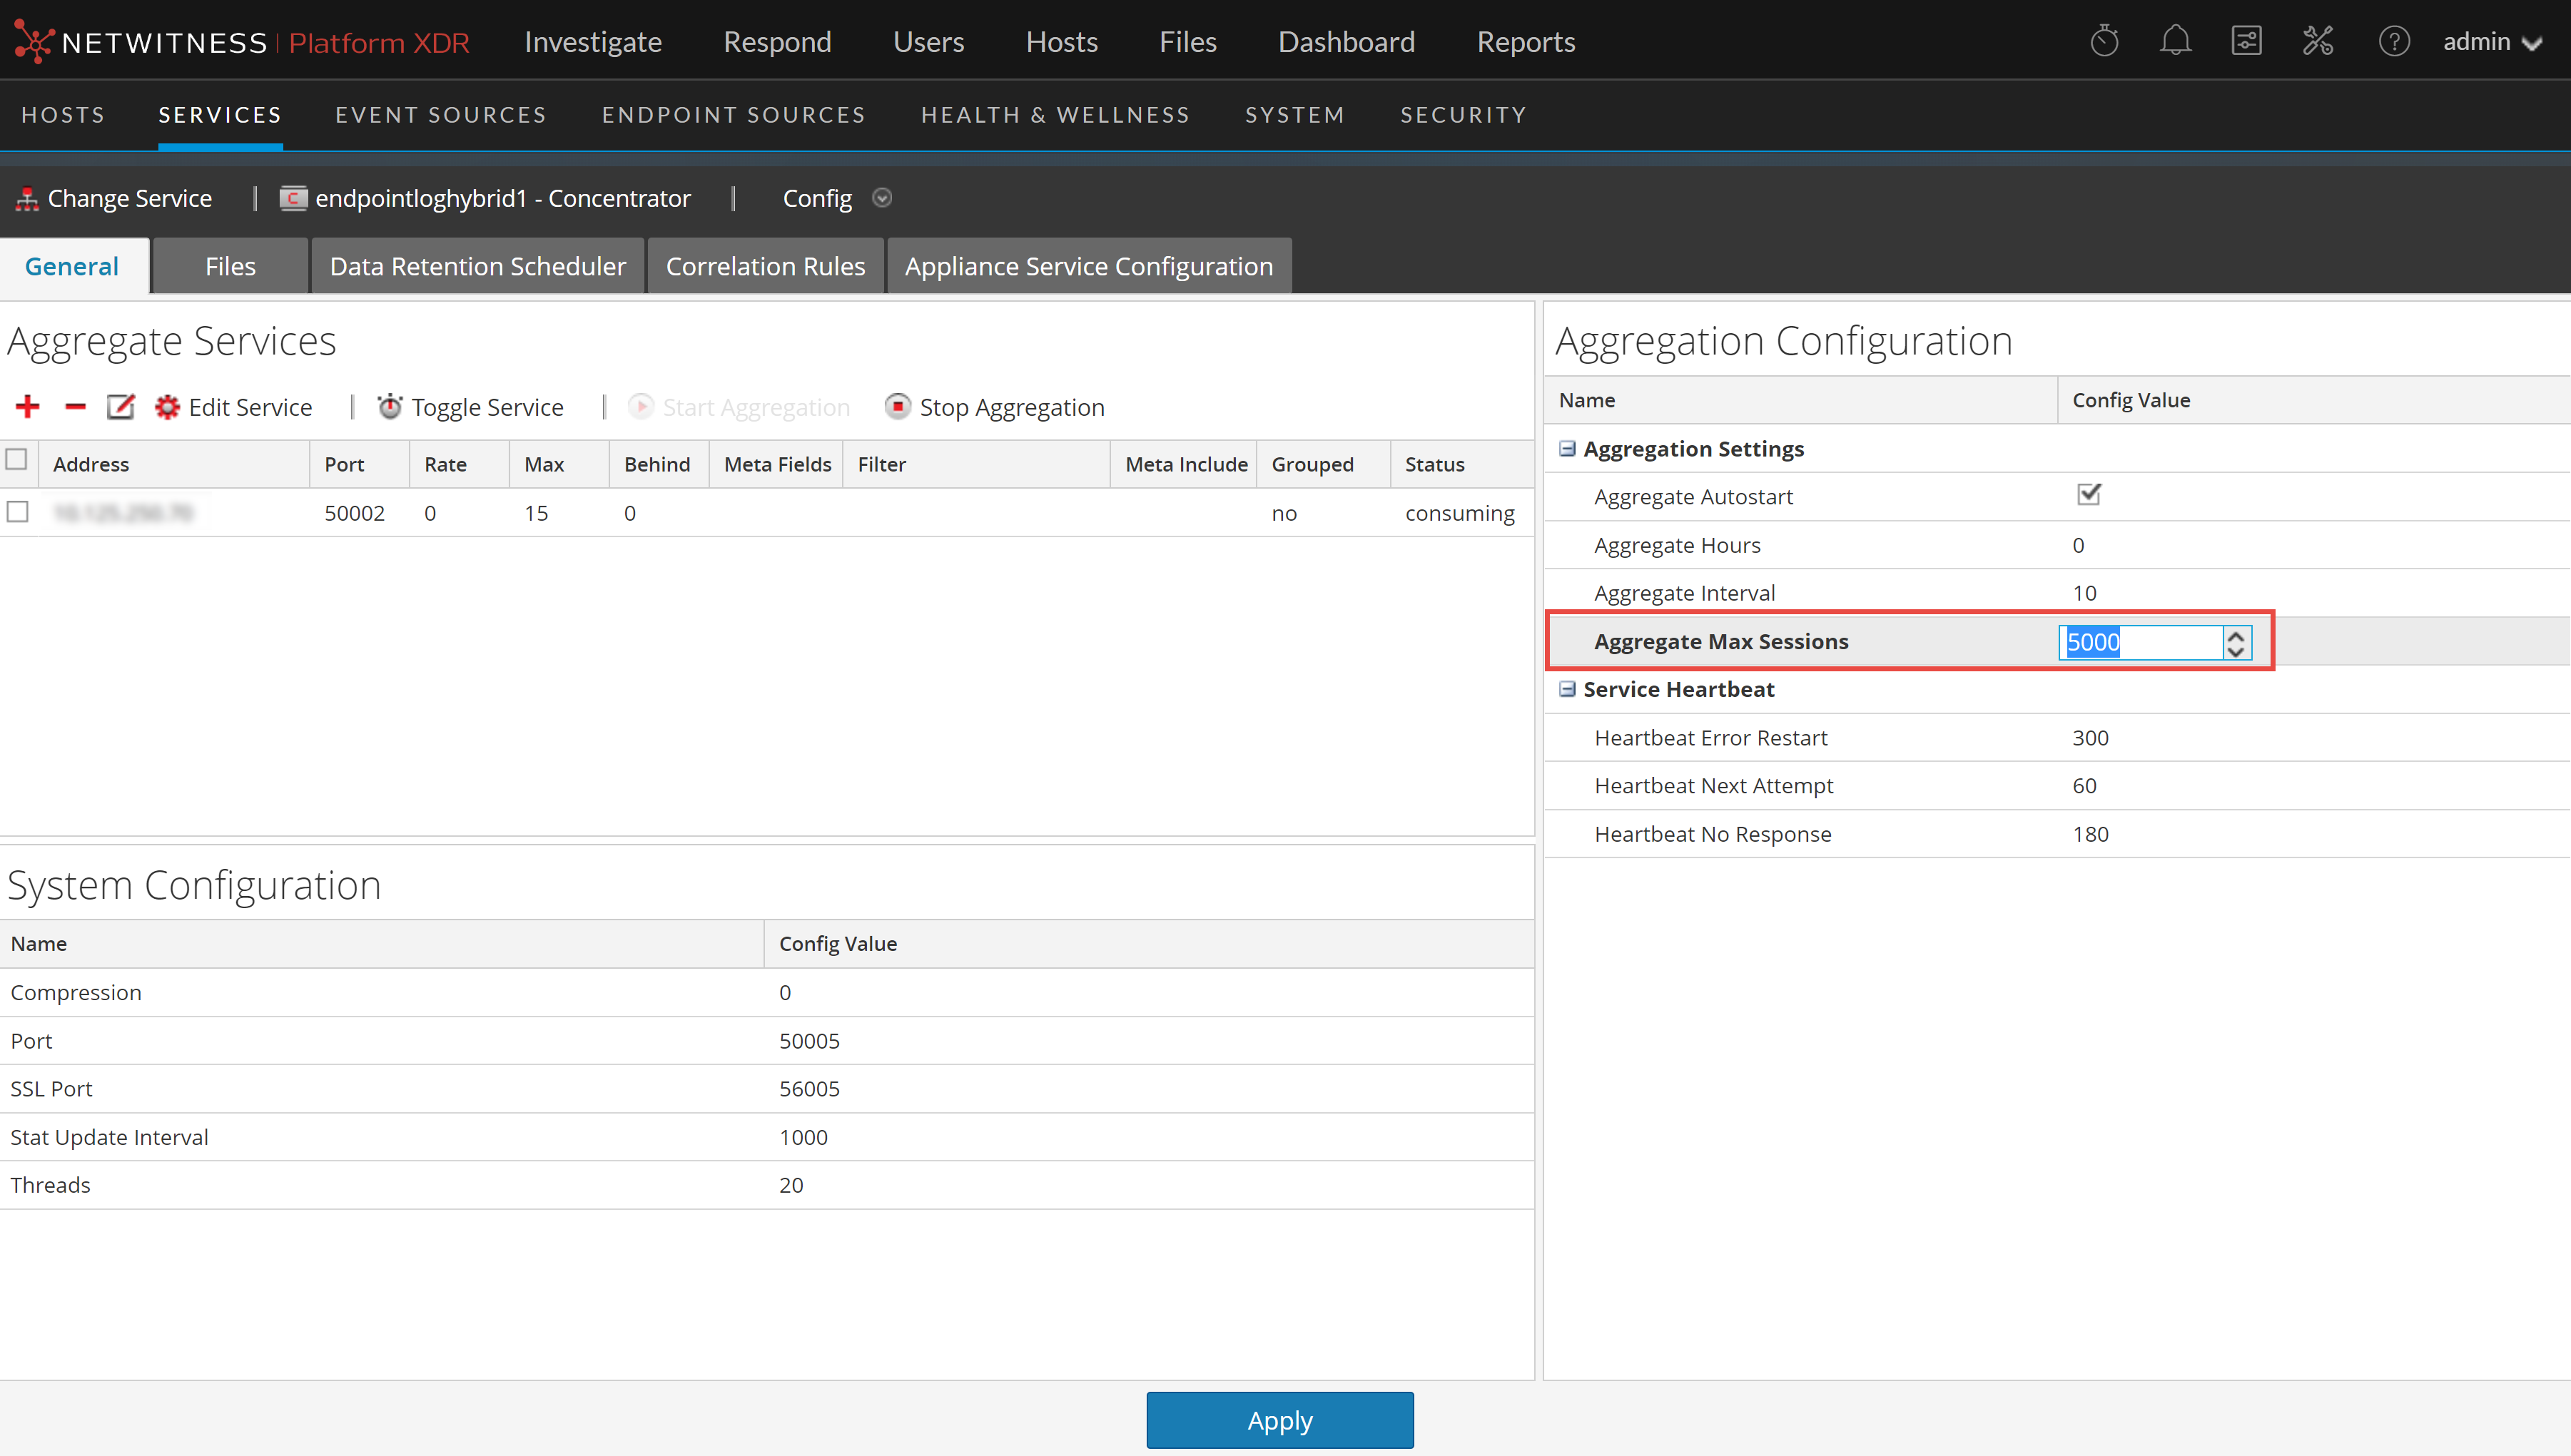Click the Edit Service gear icon
The width and height of the screenshot is (2571, 1456).
pos(167,406)
